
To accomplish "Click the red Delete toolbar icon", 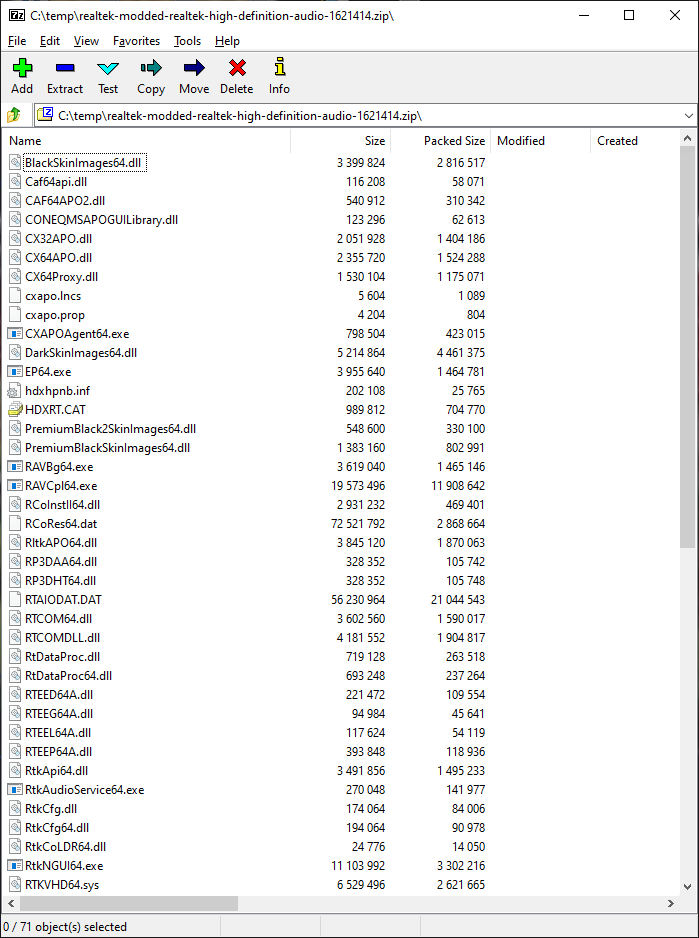I will pos(237,69).
